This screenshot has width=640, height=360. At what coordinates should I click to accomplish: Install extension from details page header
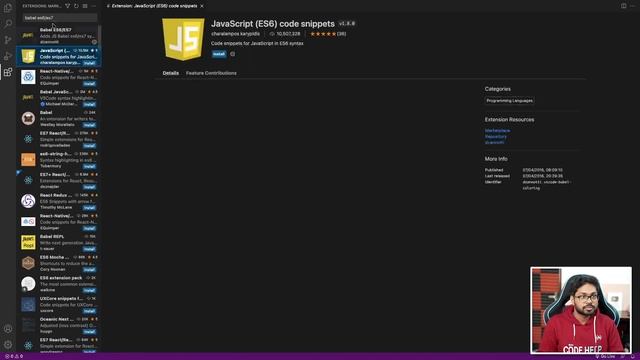(x=219, y=54)
